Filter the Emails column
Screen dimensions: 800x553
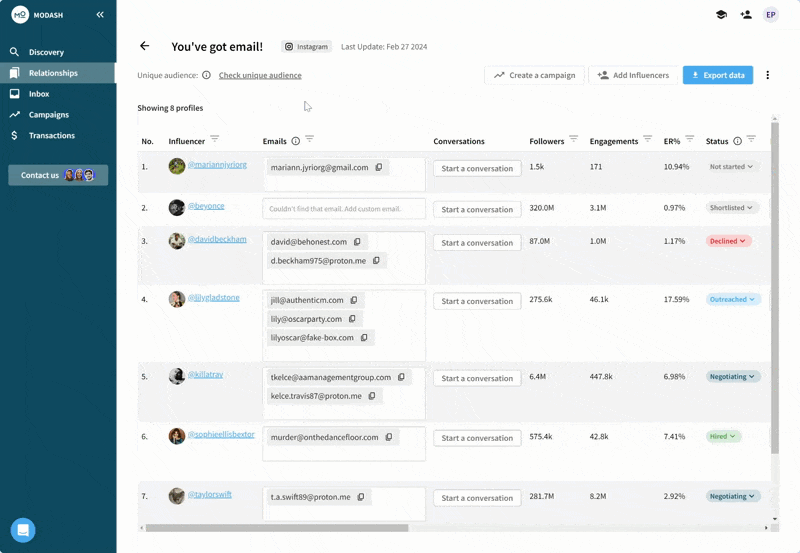click(309, 139)
